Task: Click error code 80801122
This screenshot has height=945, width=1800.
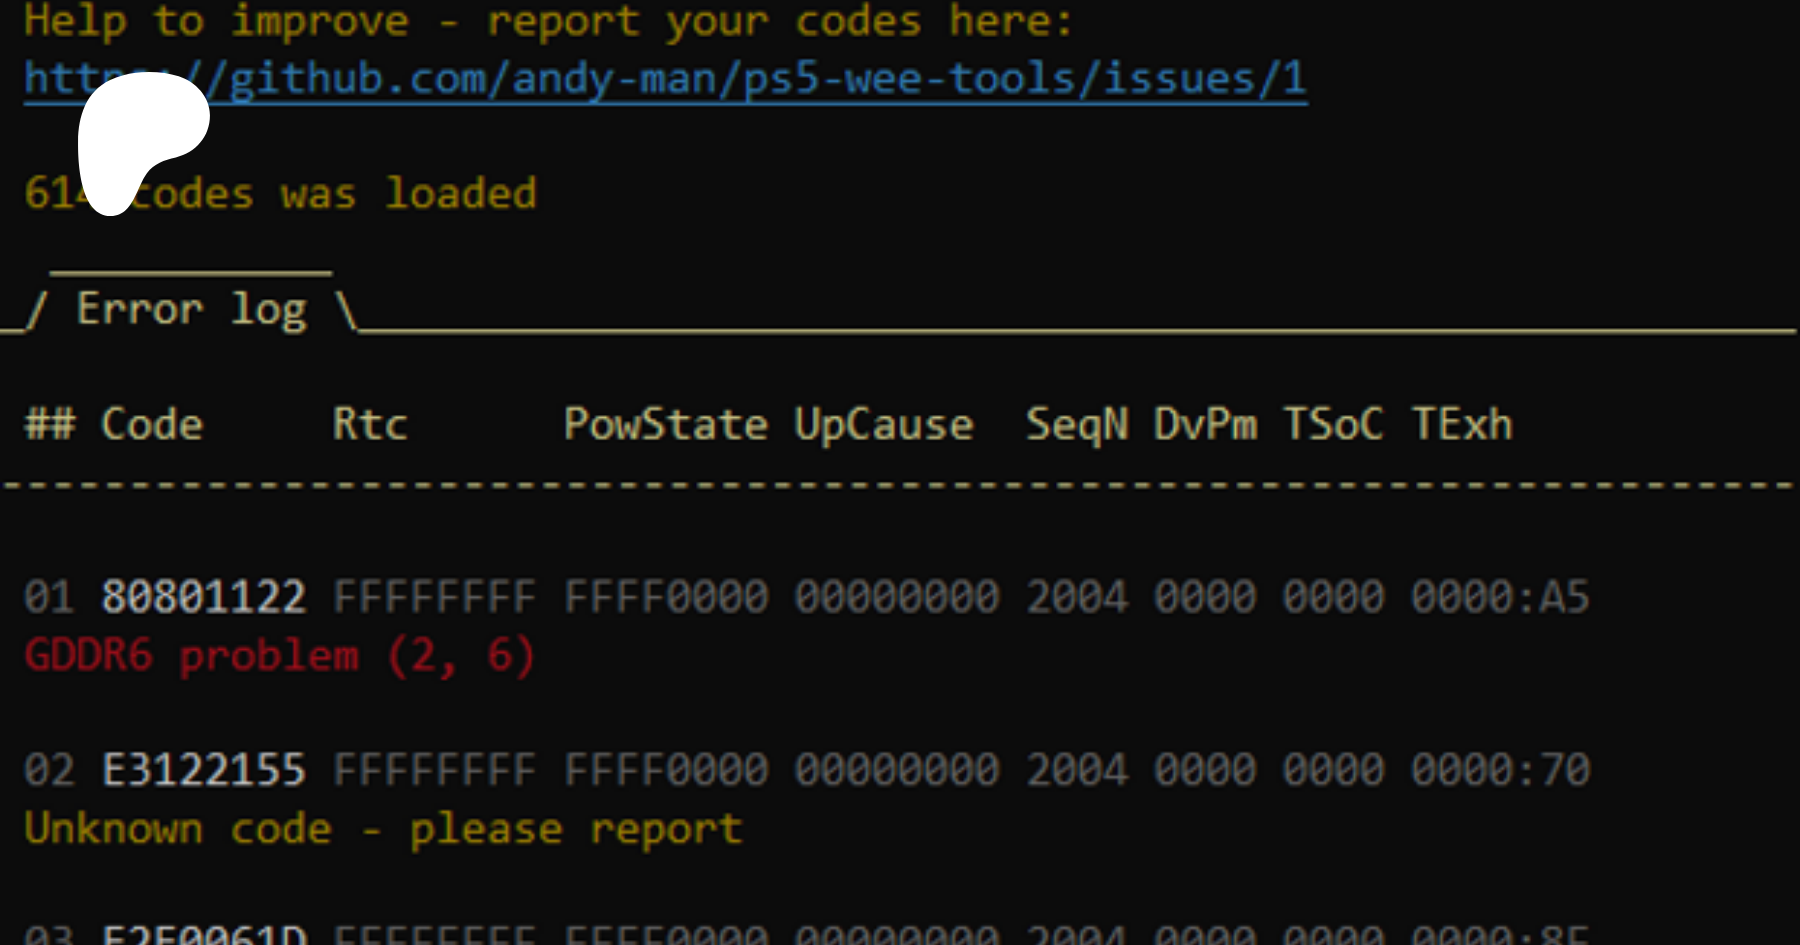Action: (x=204, y=597)
